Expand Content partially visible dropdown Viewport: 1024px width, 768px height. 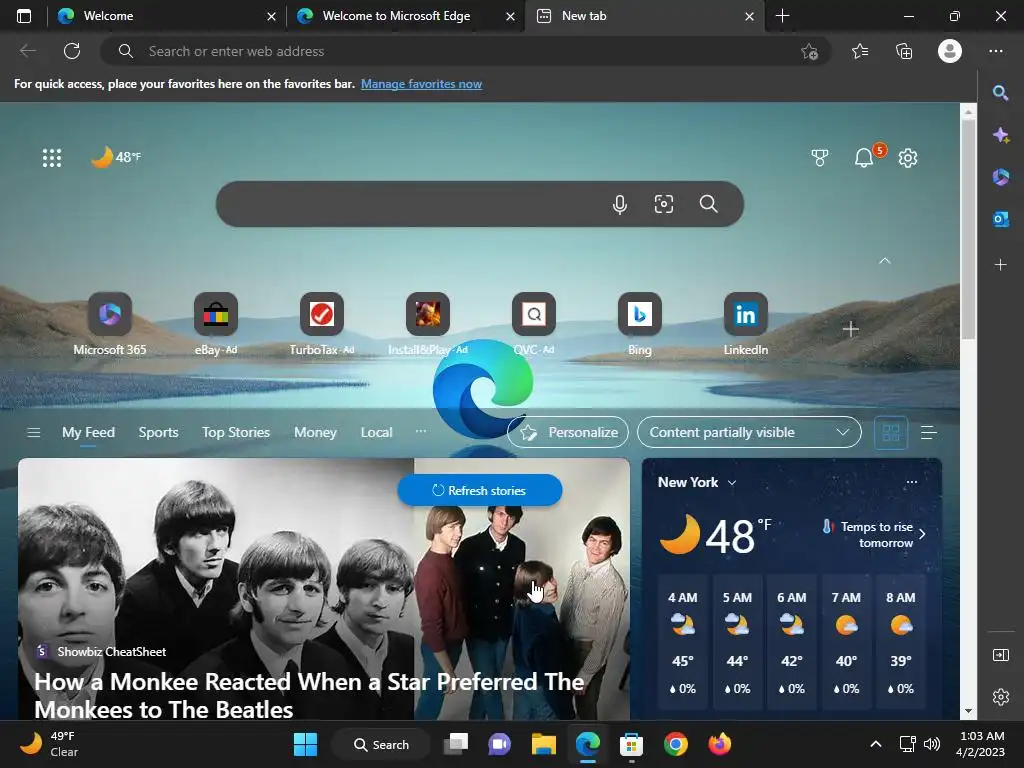(749, 432)
